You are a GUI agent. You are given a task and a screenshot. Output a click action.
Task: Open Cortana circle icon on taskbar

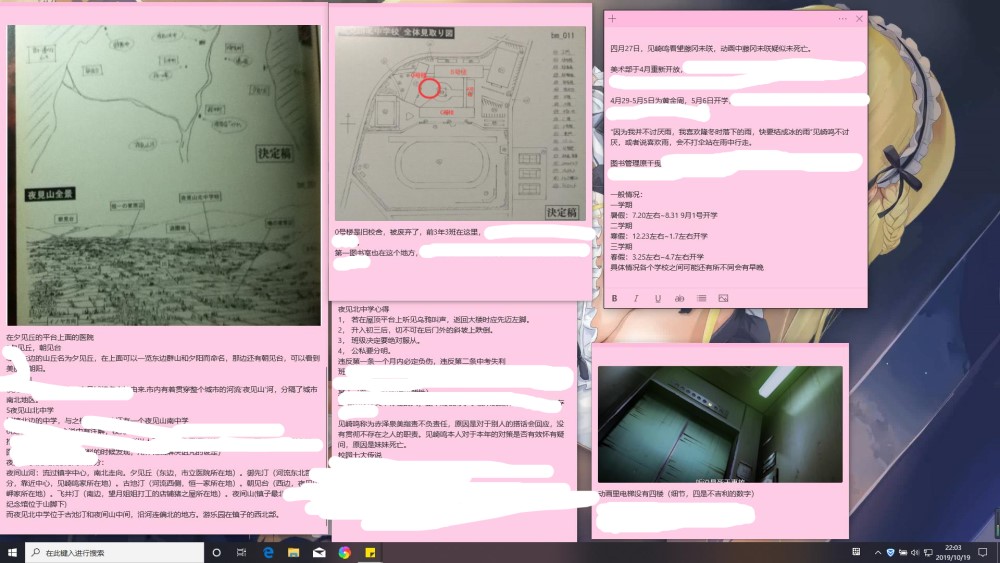[216, 552]
